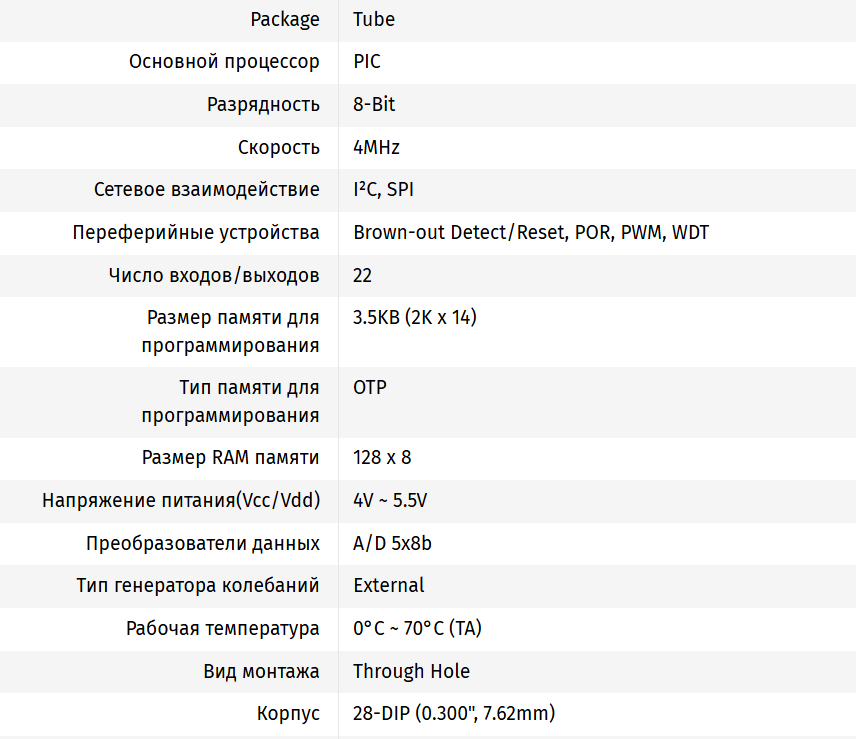The height and width of the screenshot is (739, 856).
Task: Click the "3.5KB (2K x 14)" value
Action: click(415, 318)
